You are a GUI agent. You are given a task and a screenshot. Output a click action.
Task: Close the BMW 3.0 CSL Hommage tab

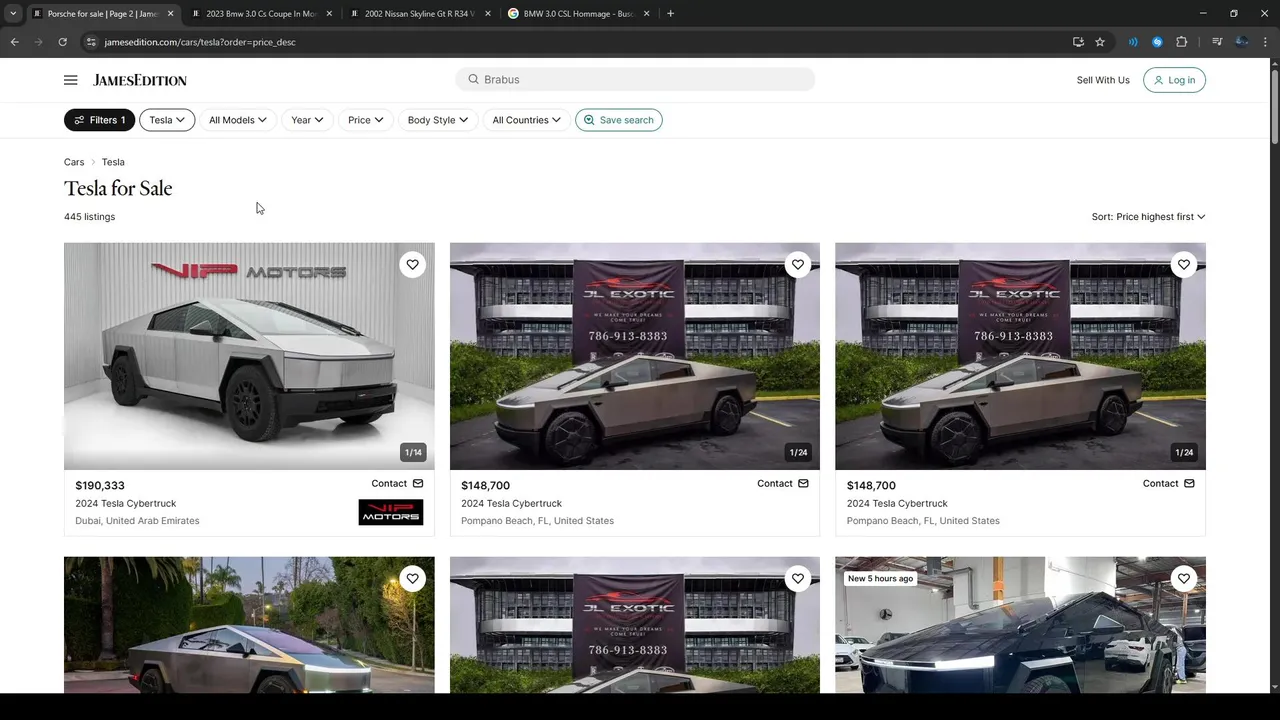[646, 14]
